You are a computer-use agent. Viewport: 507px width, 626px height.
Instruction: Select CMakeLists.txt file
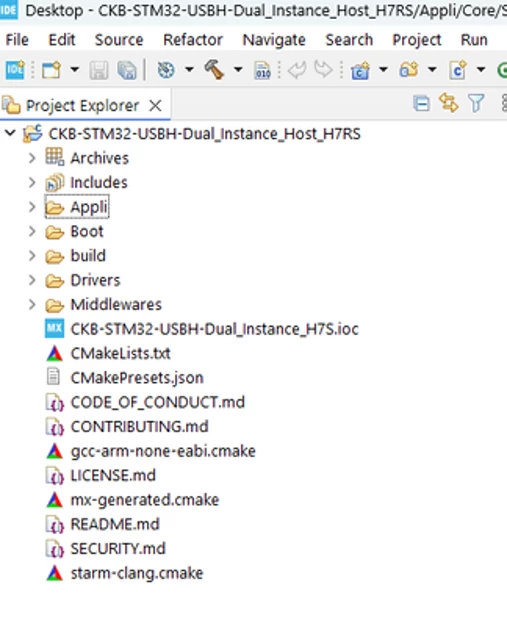coord(121,353)
